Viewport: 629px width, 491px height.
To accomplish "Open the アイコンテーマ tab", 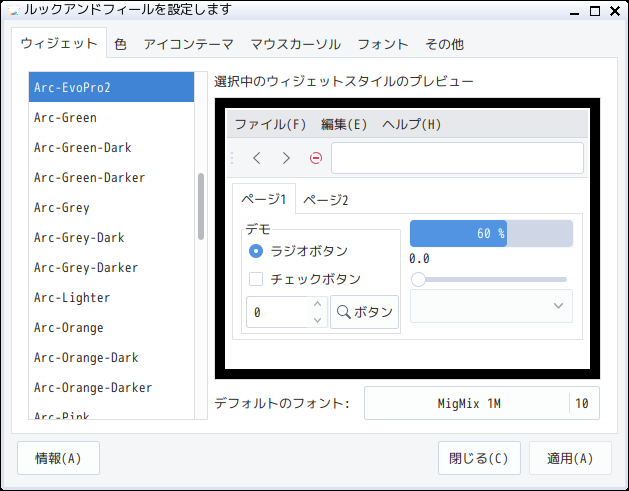I will coord(189,44).
